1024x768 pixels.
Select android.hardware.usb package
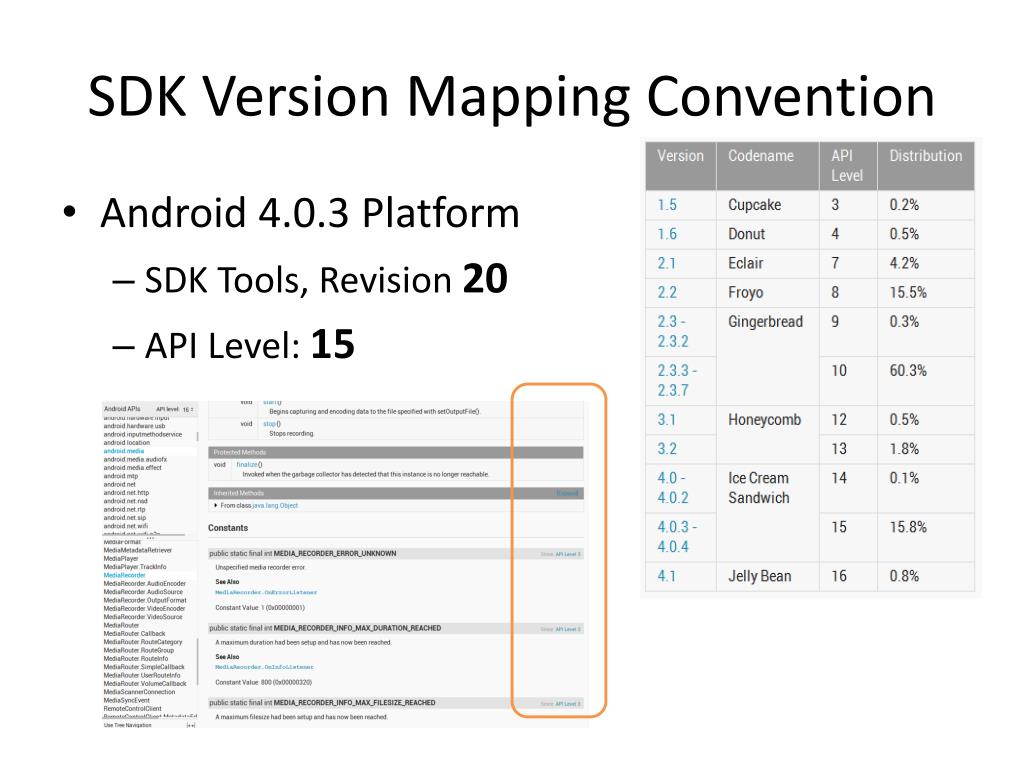[x=134, y=426]
